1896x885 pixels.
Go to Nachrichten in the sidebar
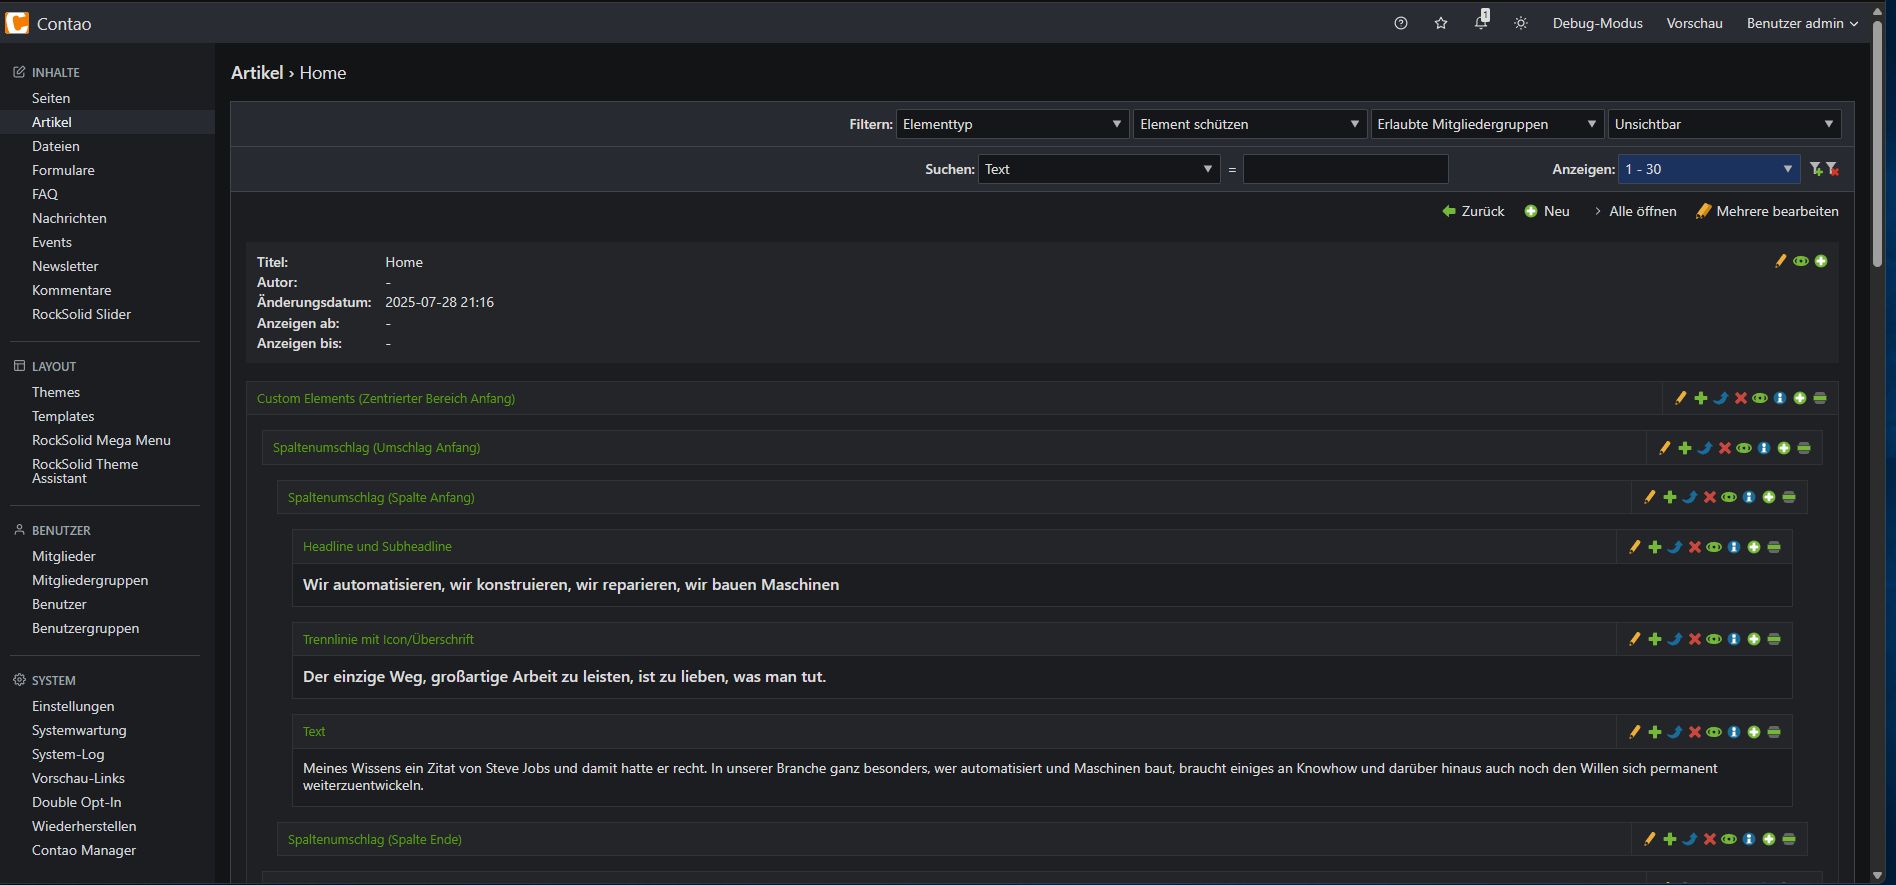[69, 218]
